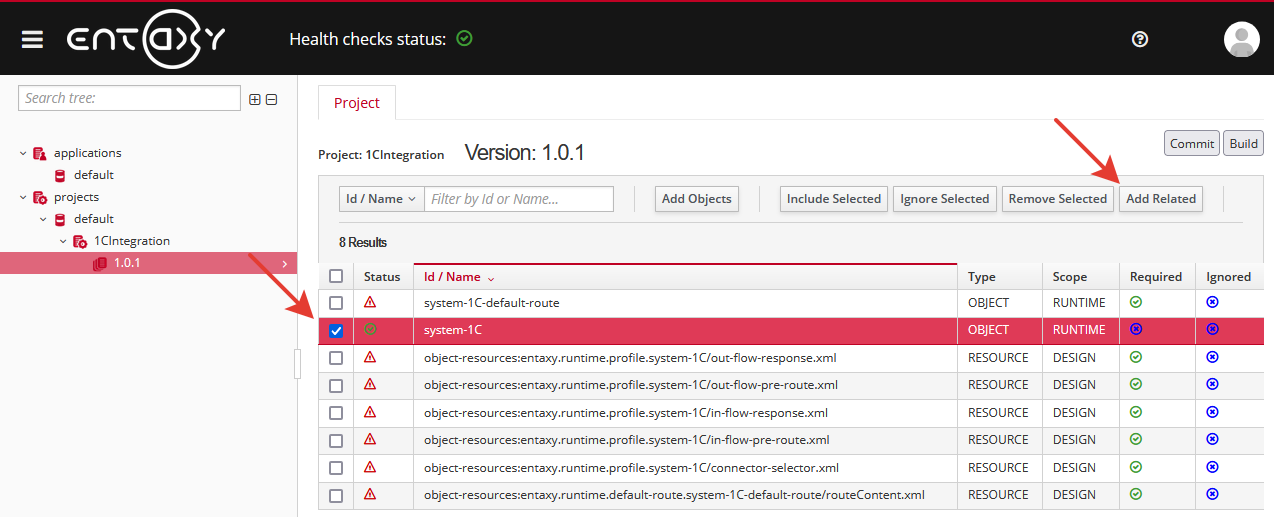Viewport: 1274px width, 517px height.
Task: Open the Id / Name filter dropdown
Action: click(381, 199)
